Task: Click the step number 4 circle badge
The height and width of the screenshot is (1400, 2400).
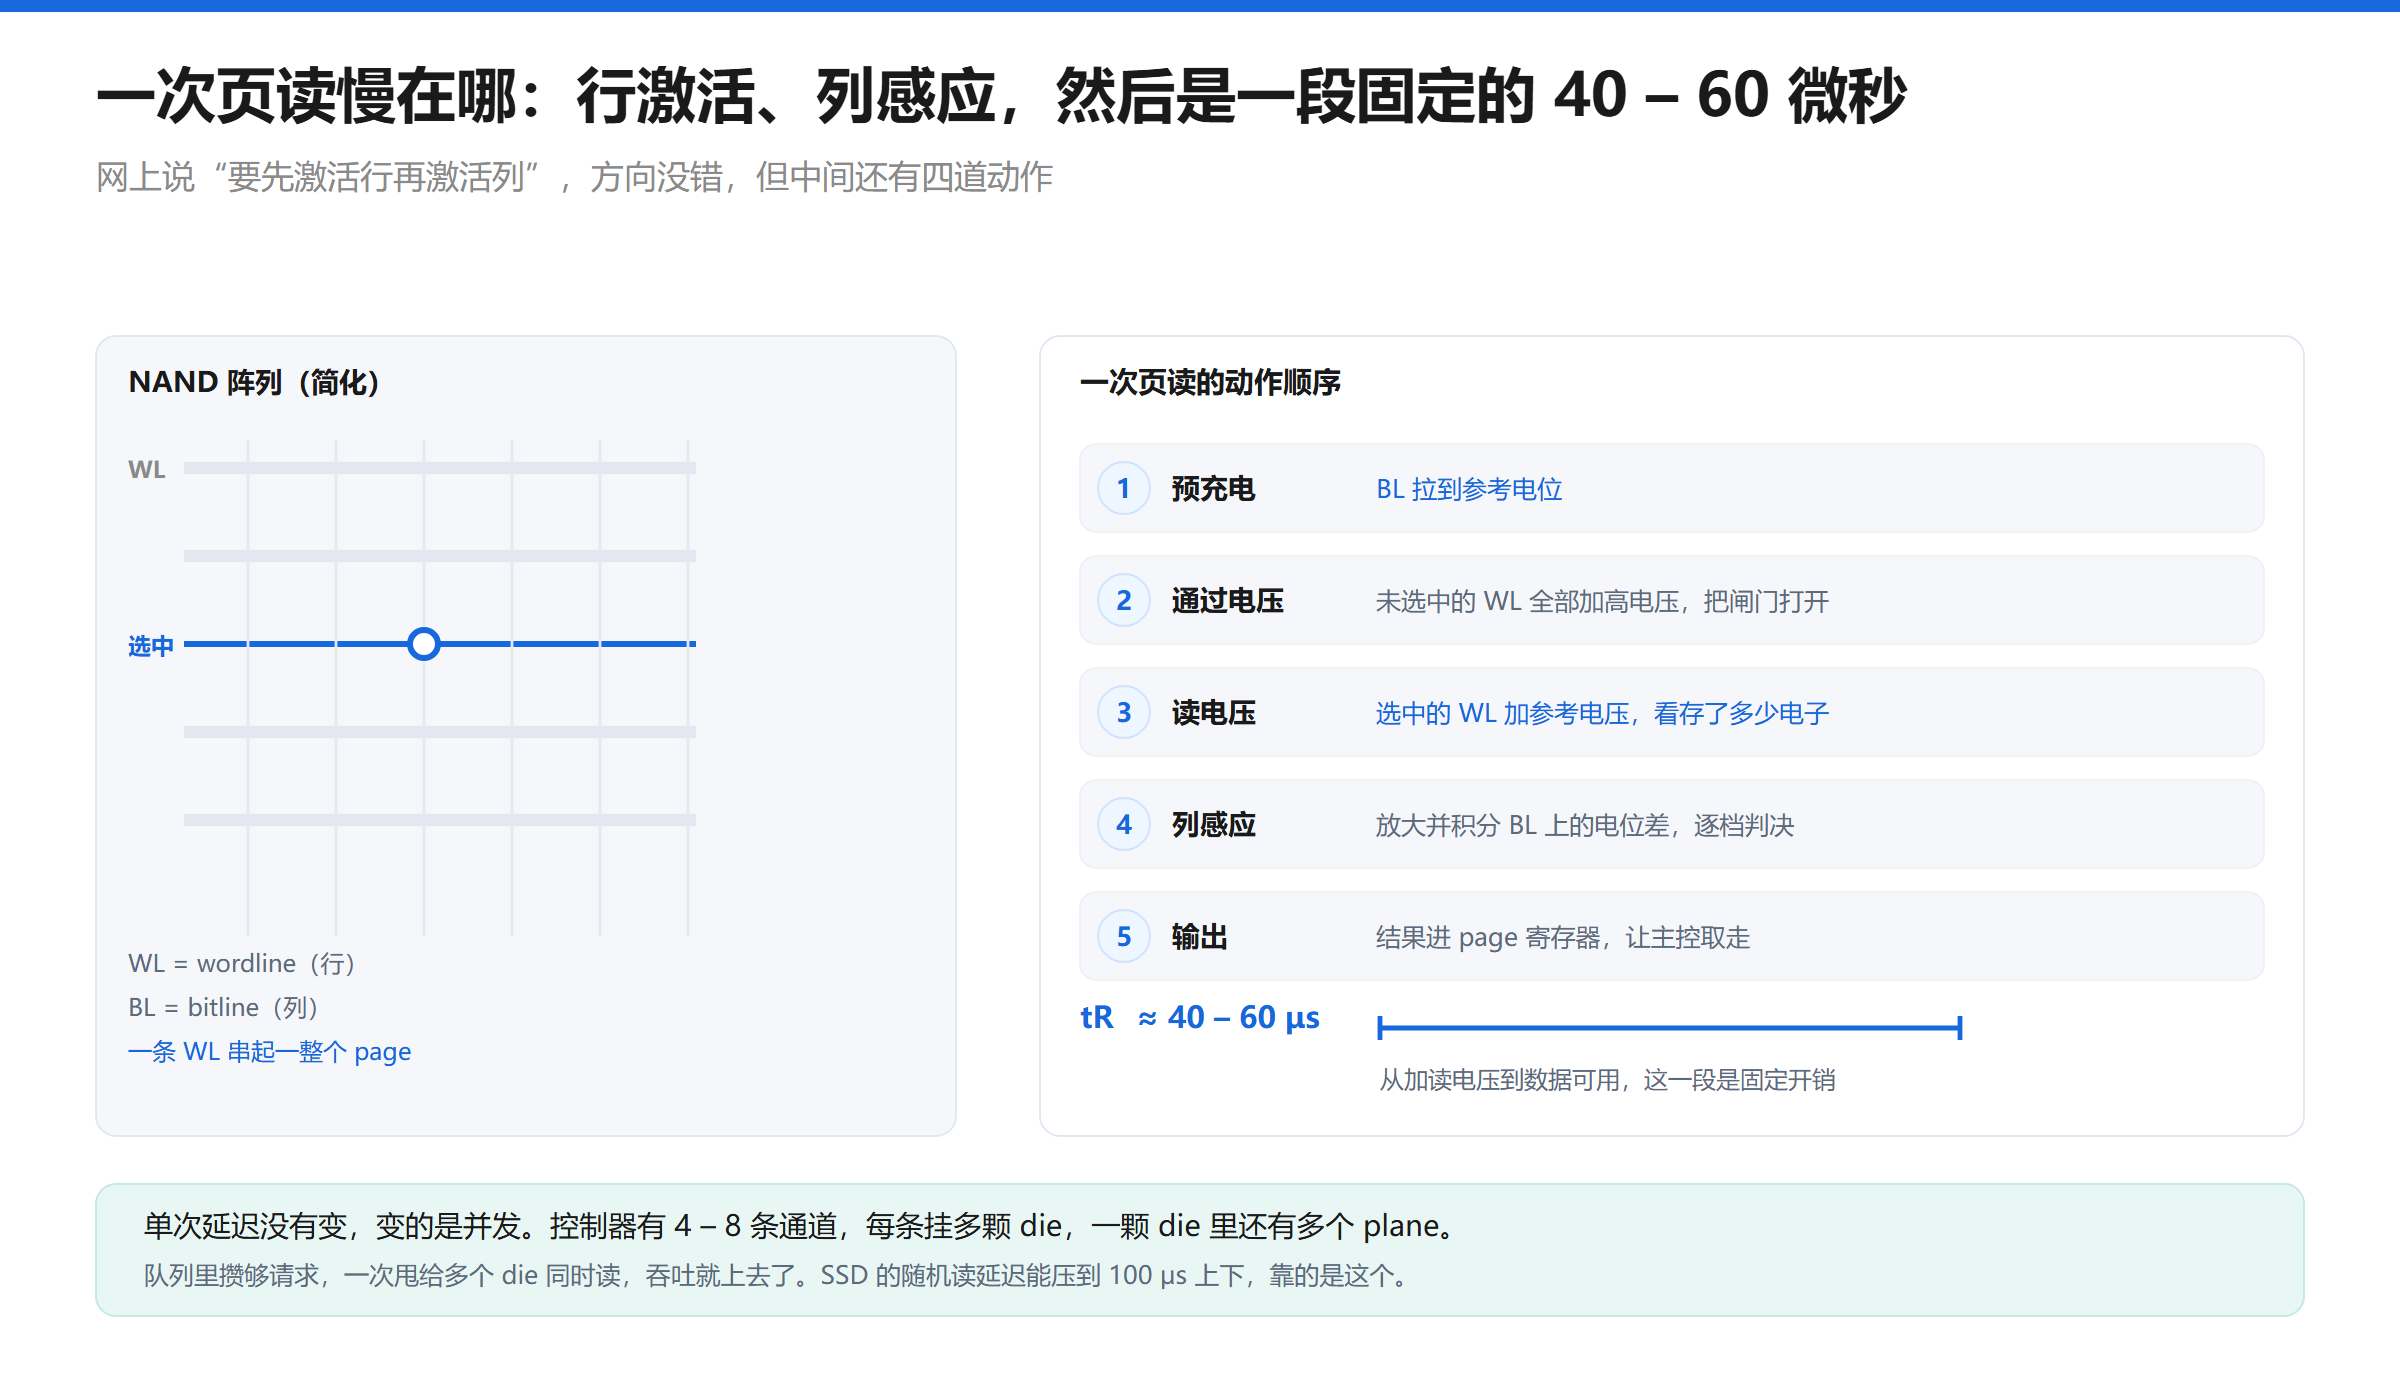Action: tap(1124, 825)
